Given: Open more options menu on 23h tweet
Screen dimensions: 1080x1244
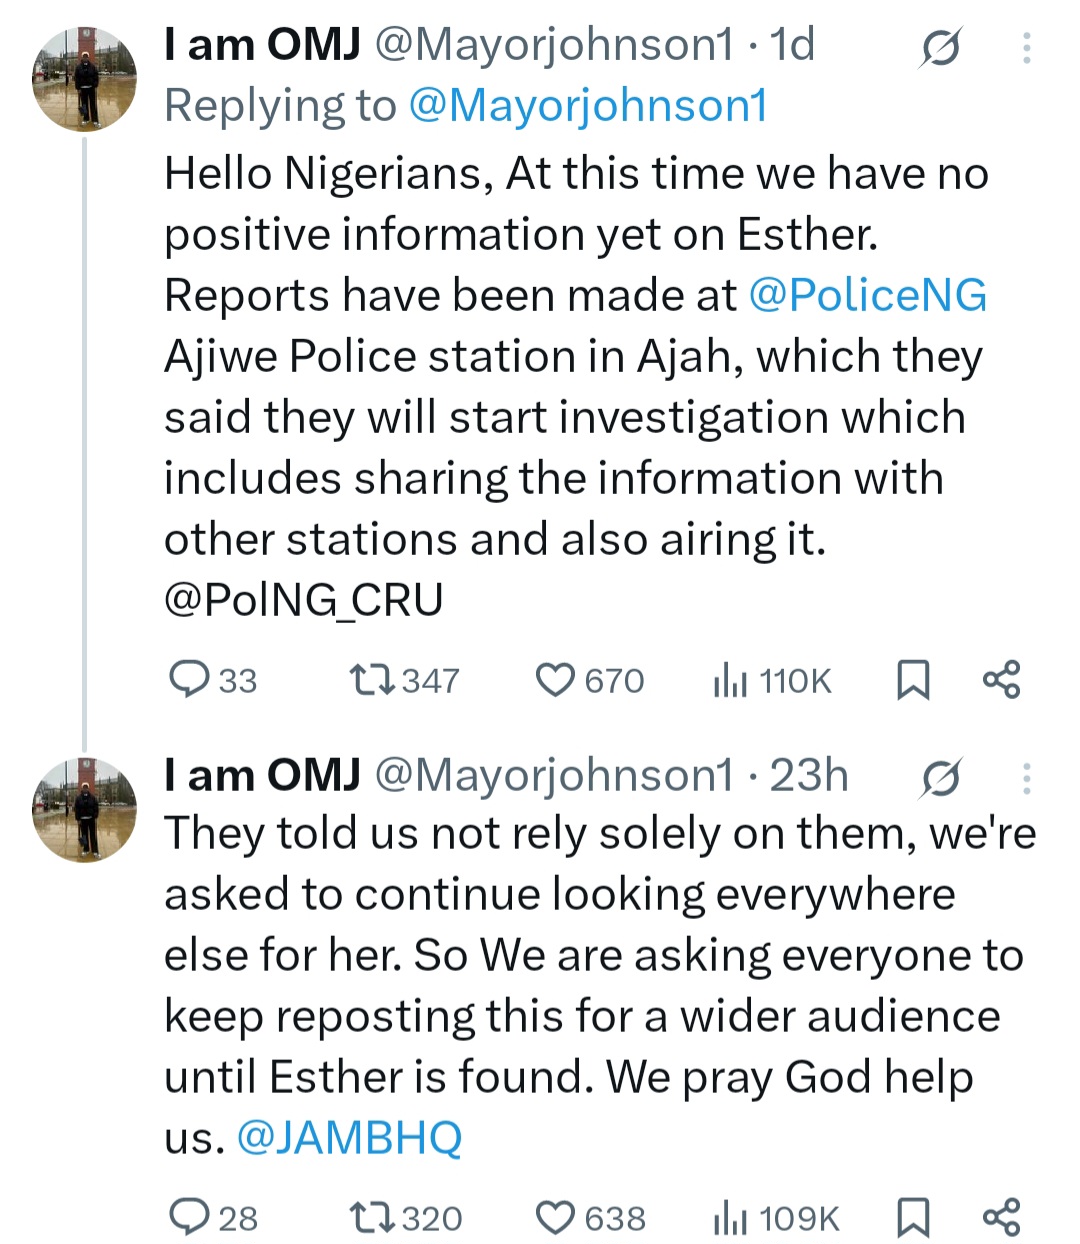Looking at the screenshot, I should pos(1026,777).
